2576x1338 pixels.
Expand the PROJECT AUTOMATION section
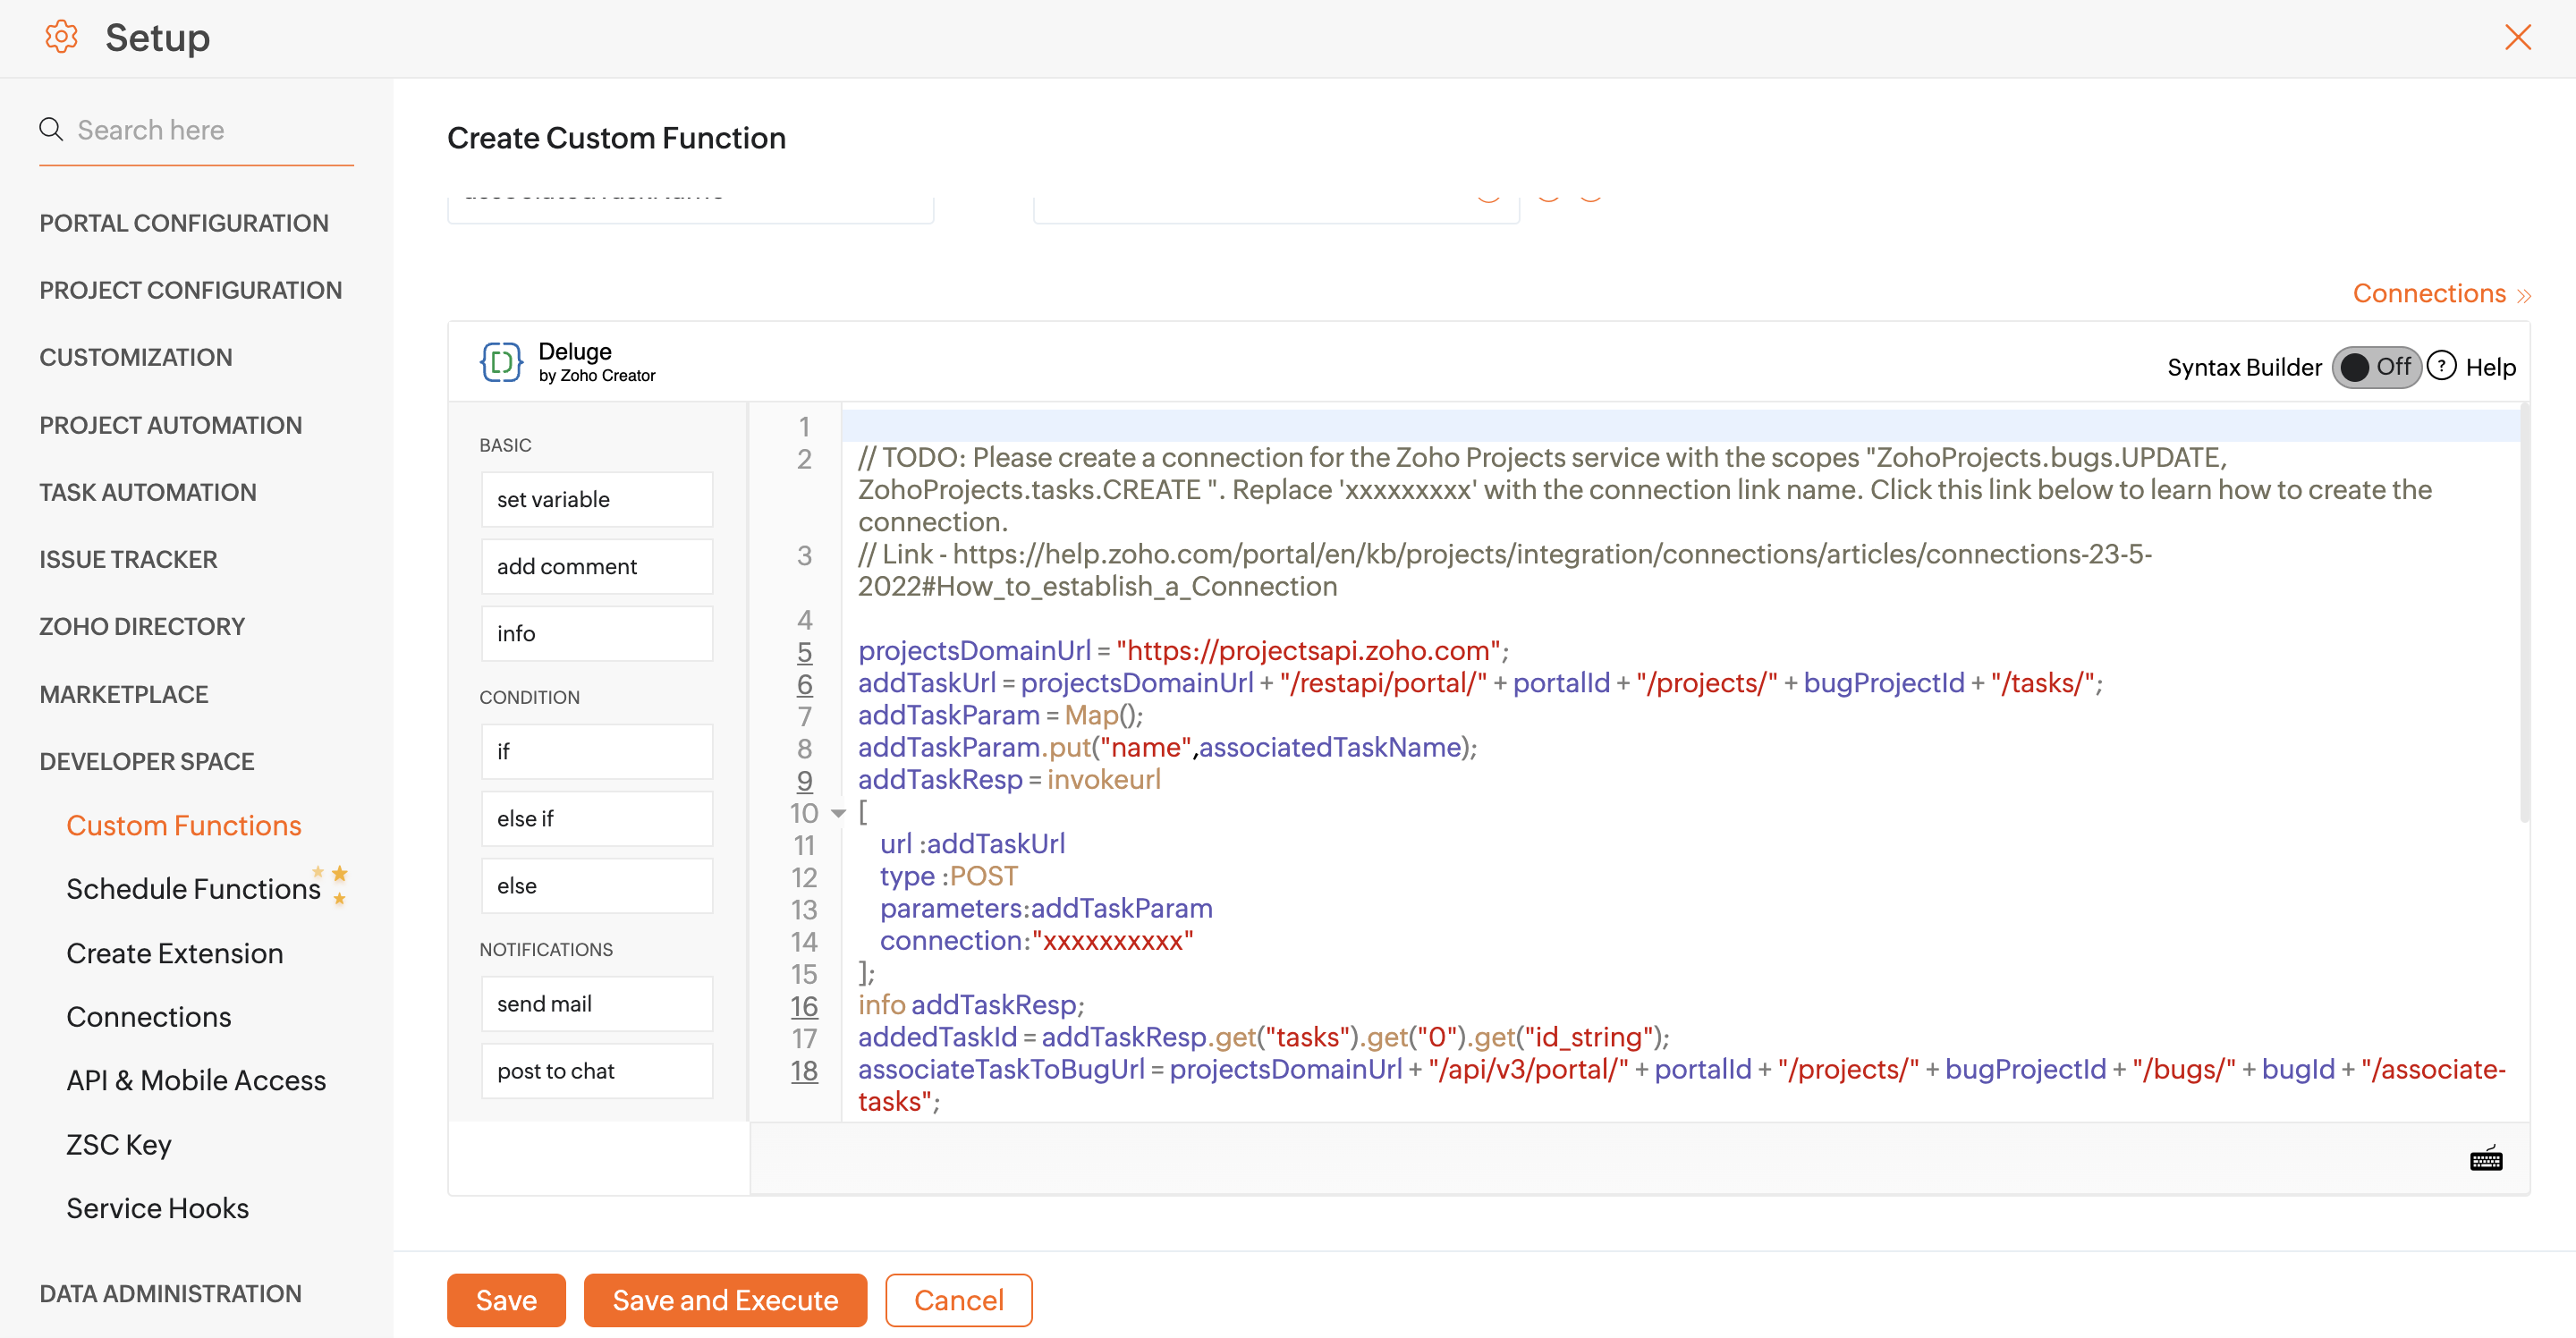click(171, 425)
